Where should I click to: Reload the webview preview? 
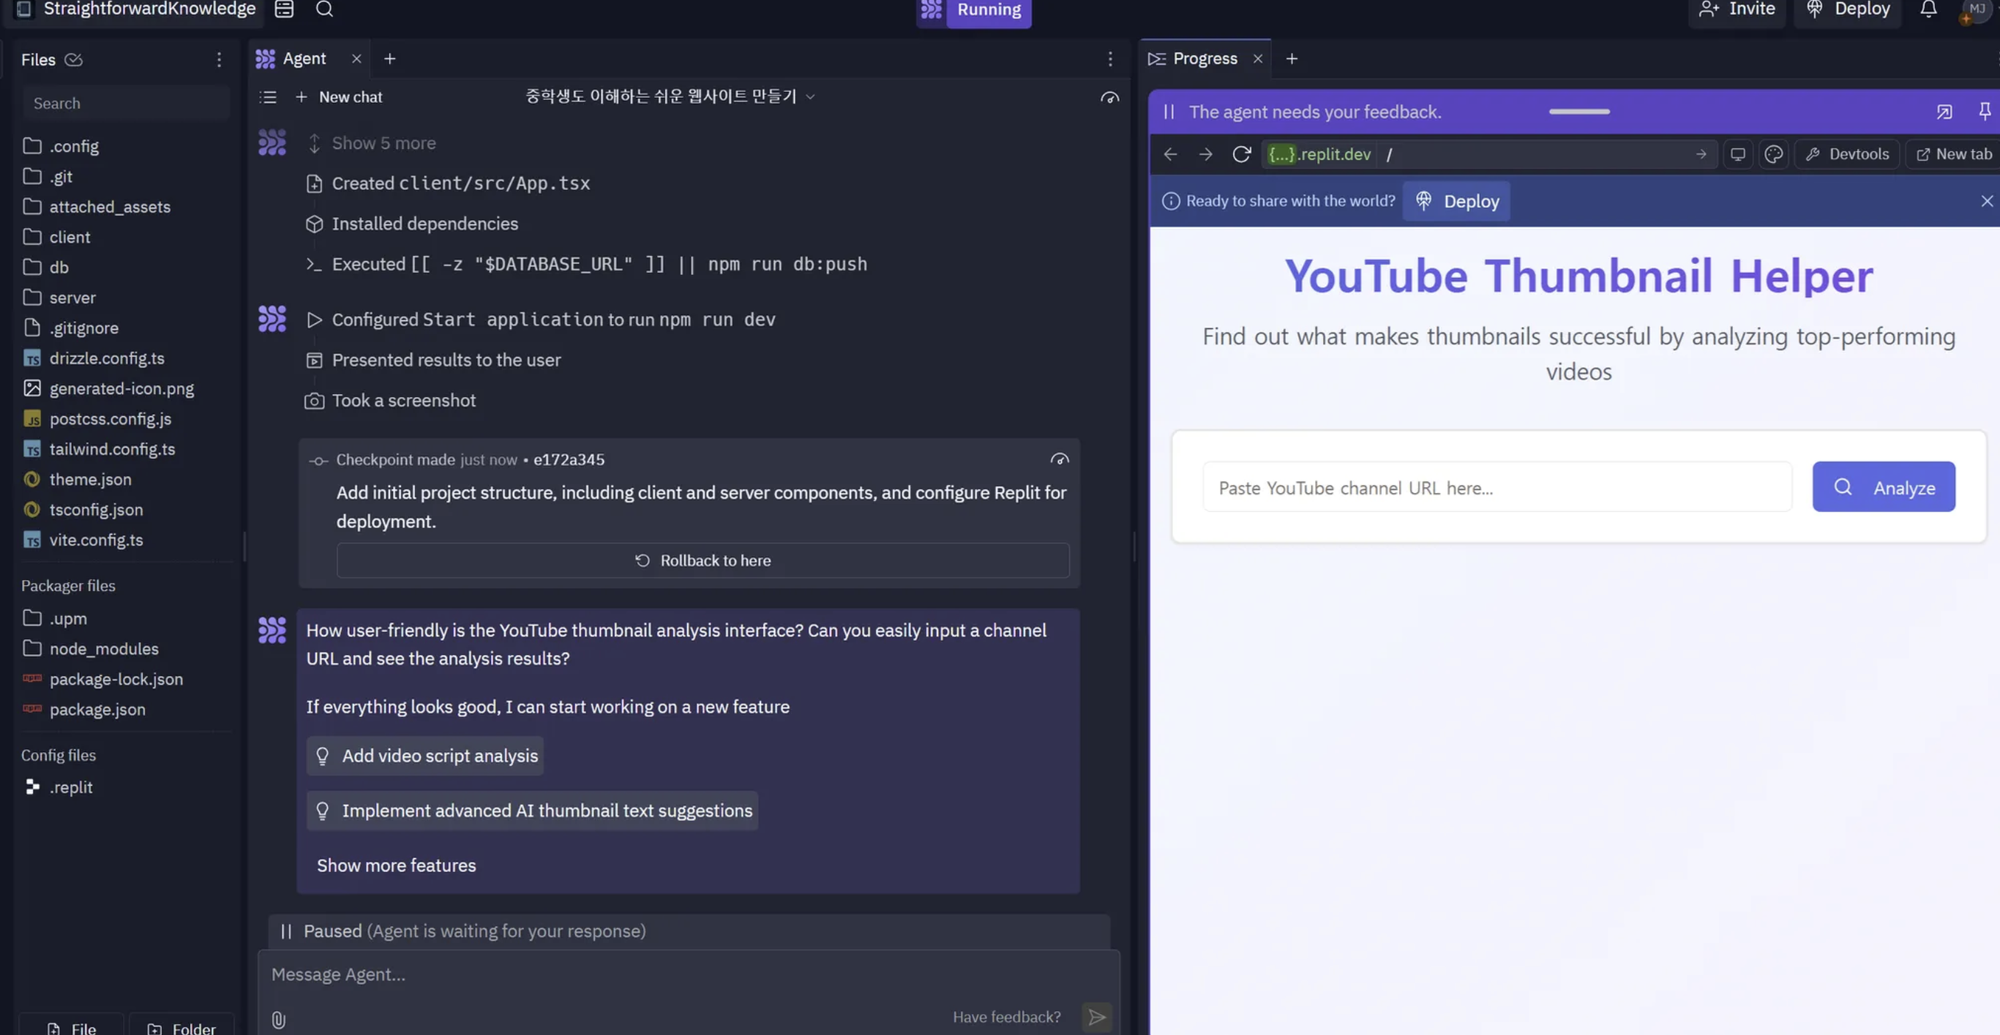tap(1242, 154)
